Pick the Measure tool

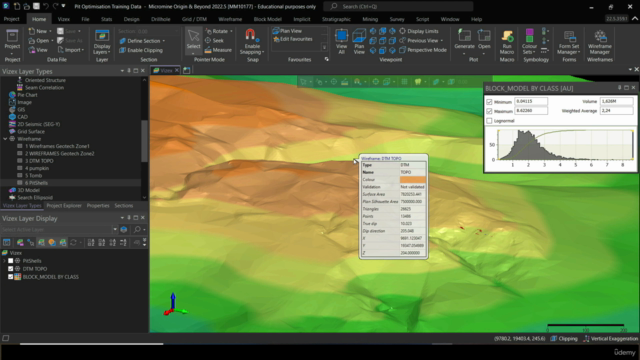click(218, 50)
